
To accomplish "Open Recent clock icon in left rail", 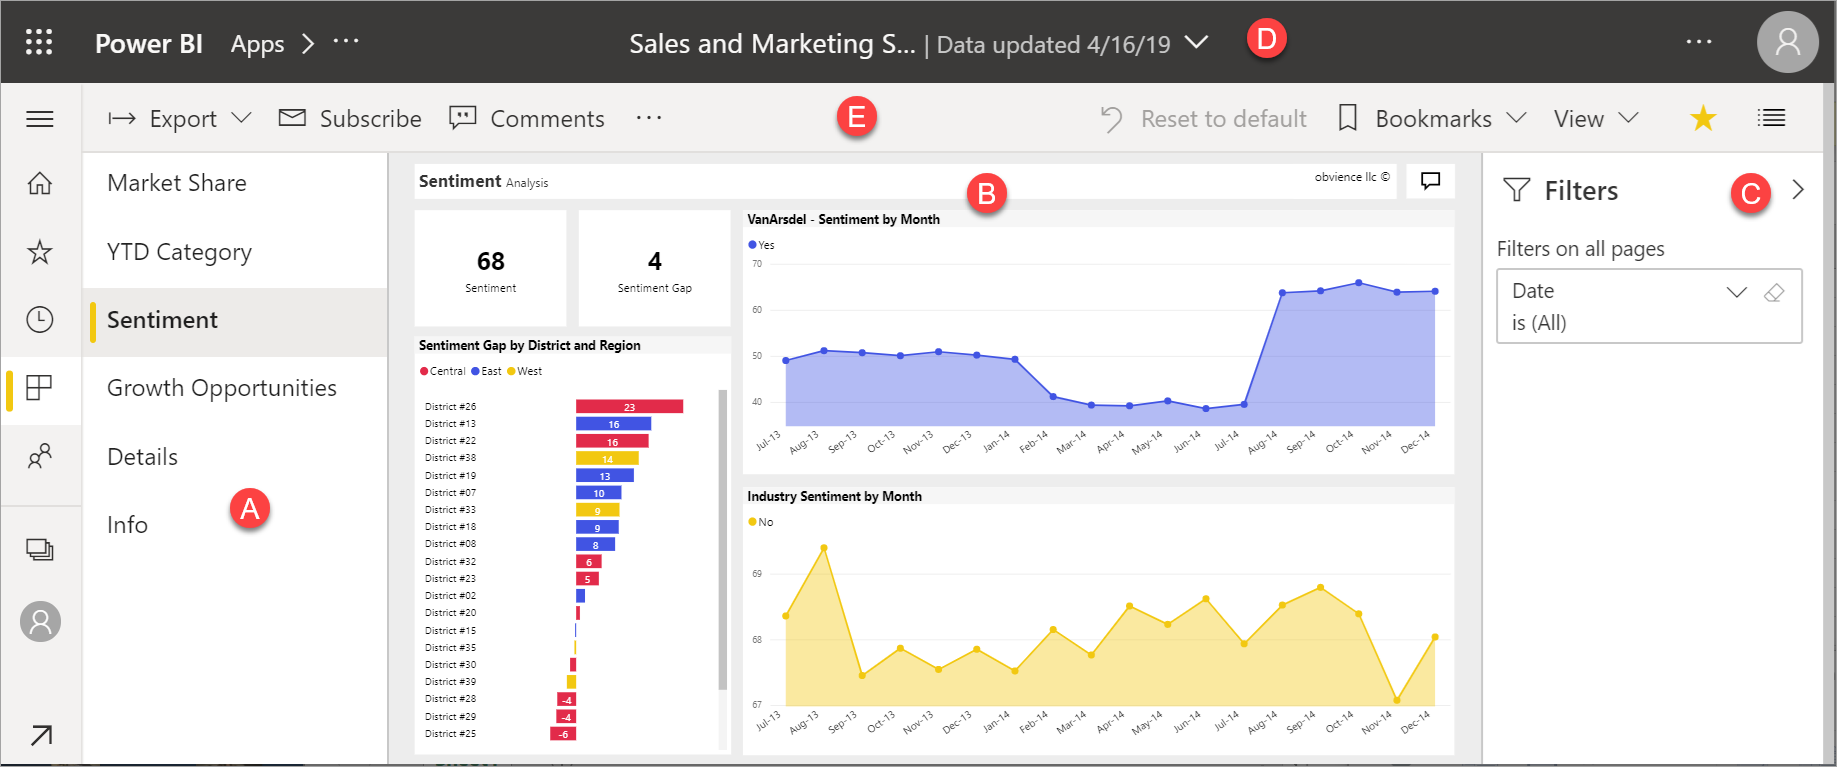I will (x=40, y=319).
